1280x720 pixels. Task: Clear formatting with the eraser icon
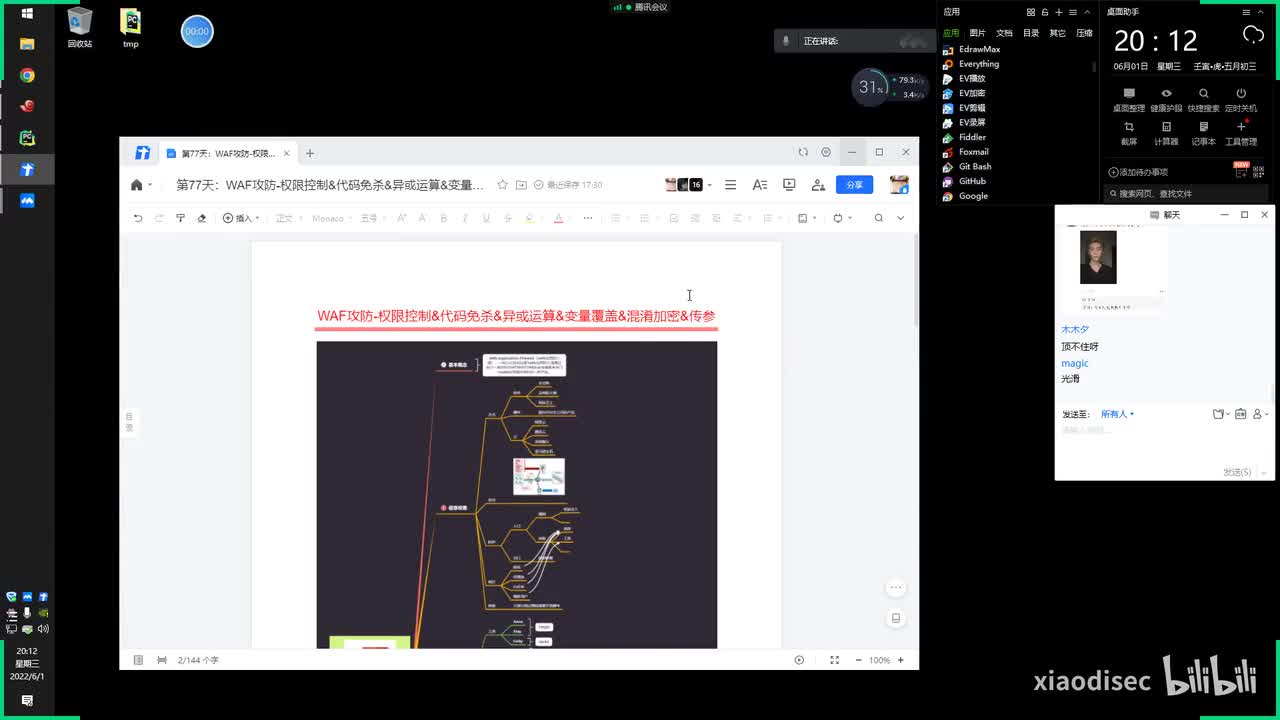click(202, 218)
